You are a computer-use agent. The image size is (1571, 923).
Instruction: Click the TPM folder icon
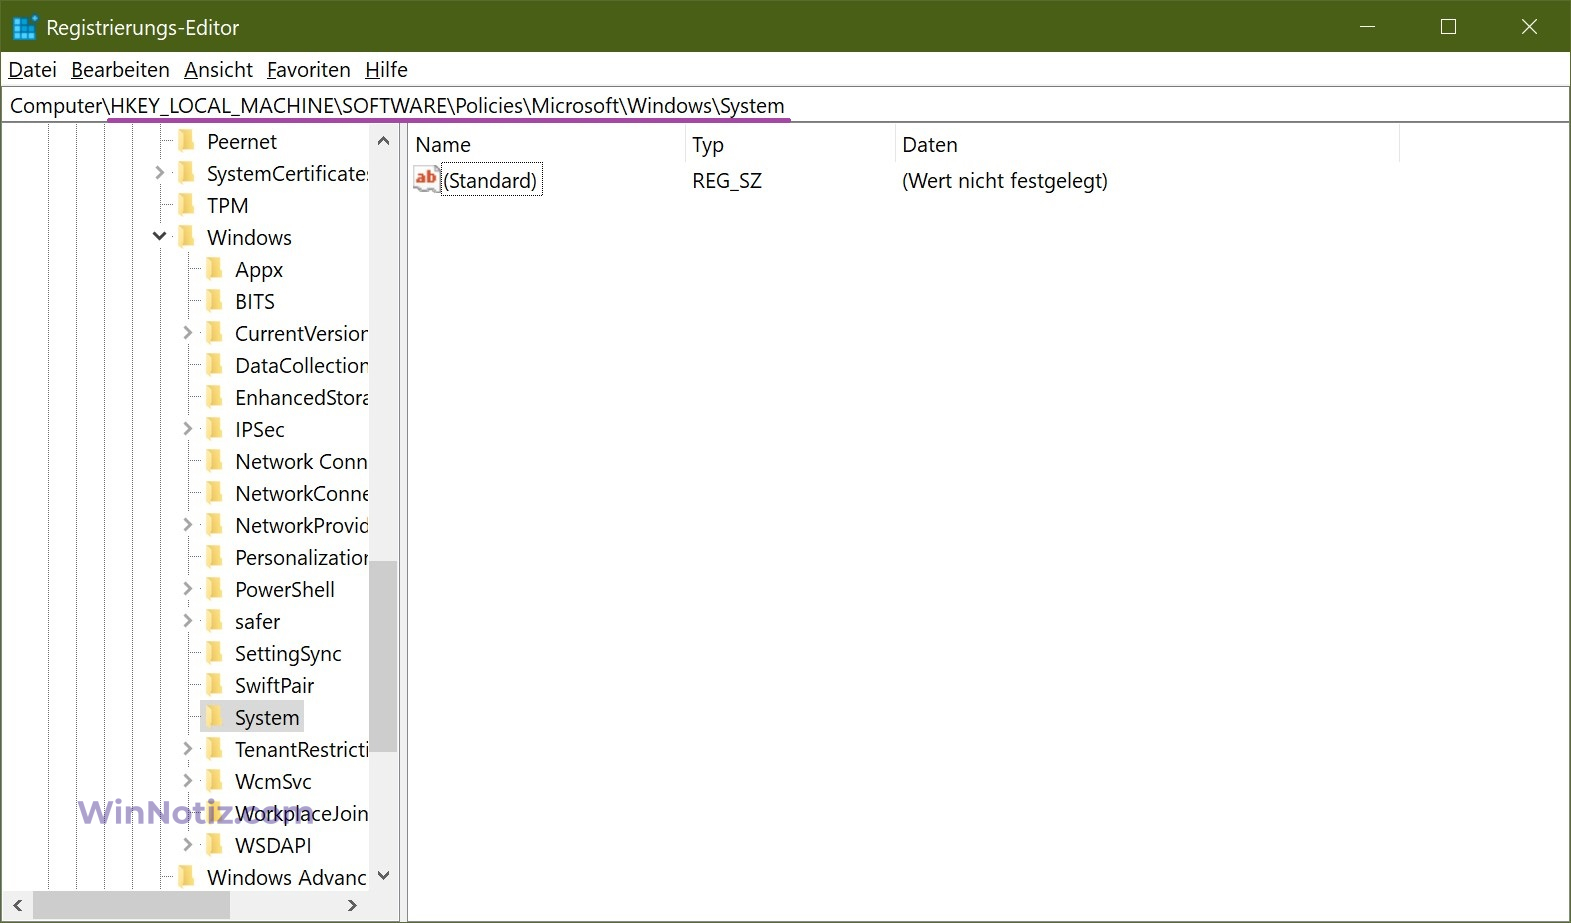pyautogui.click(x=186, y=205)
